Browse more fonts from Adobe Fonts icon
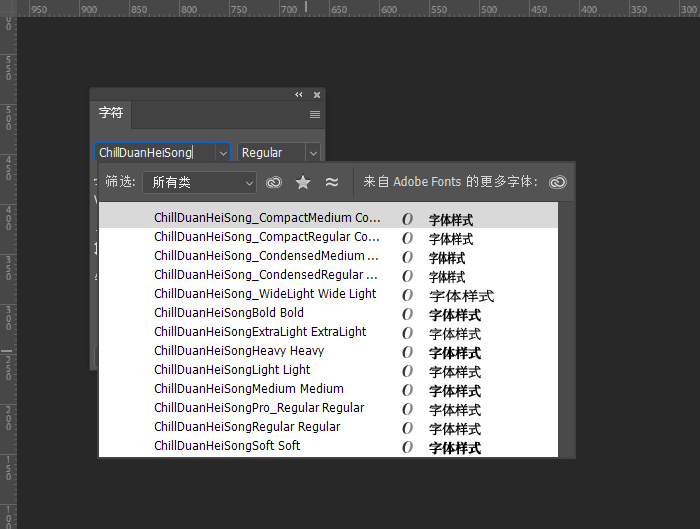The width and height of the screenshot is (700, 529). tap(558, 182)
